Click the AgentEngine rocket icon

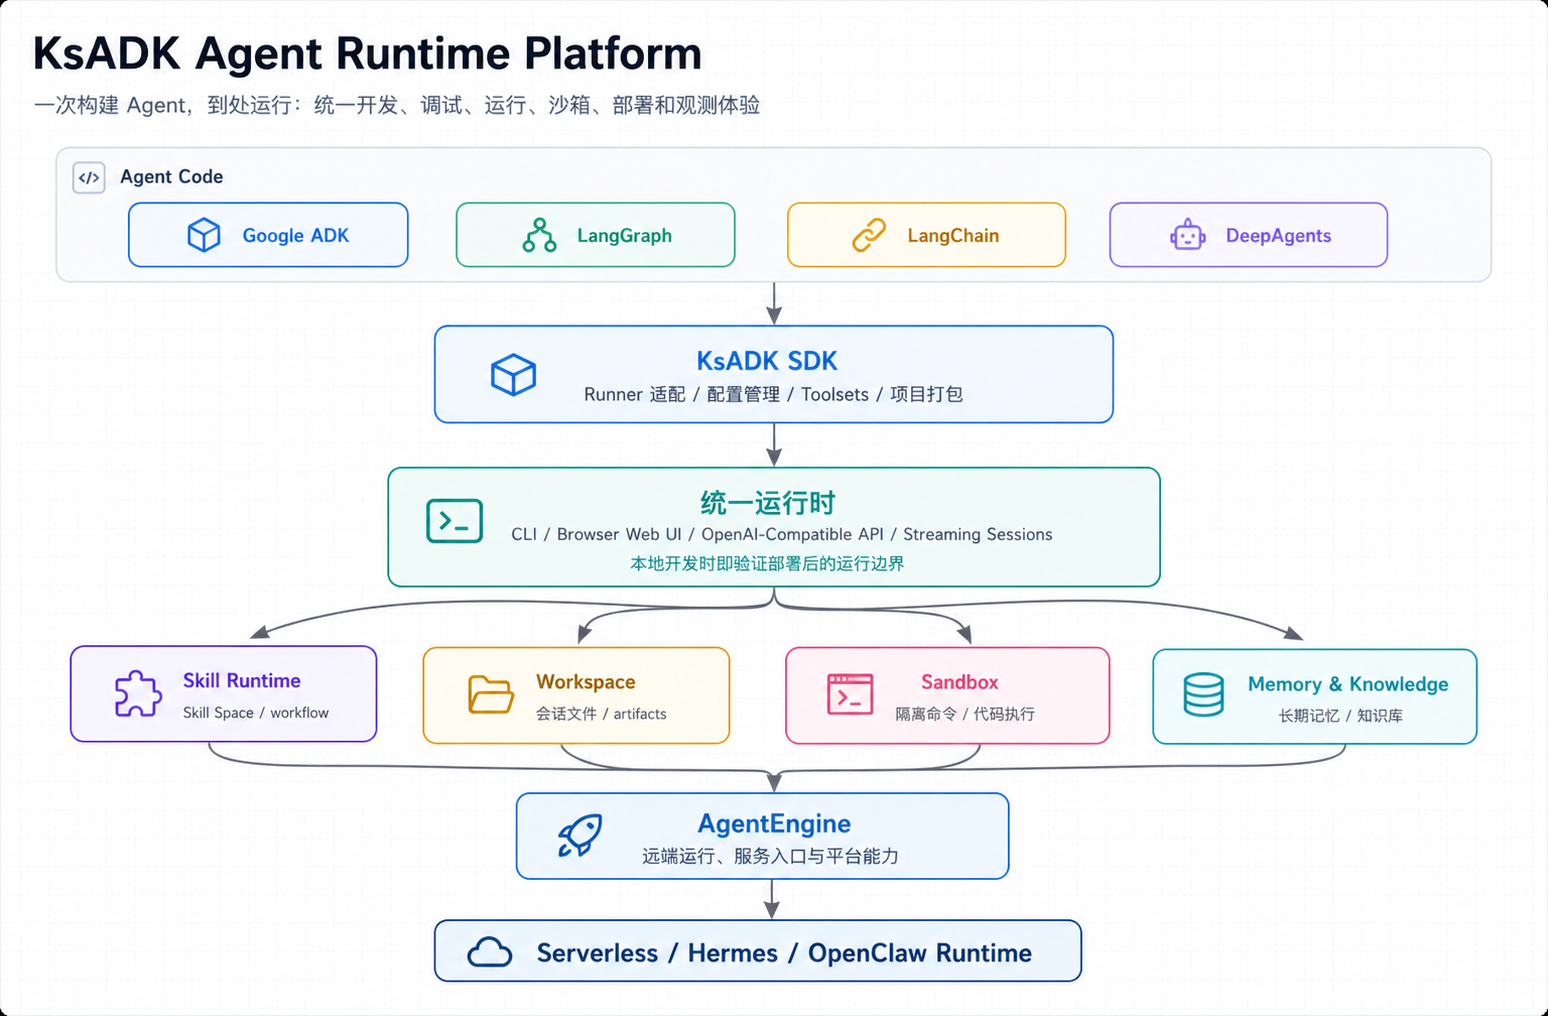(x=580, y=835)
